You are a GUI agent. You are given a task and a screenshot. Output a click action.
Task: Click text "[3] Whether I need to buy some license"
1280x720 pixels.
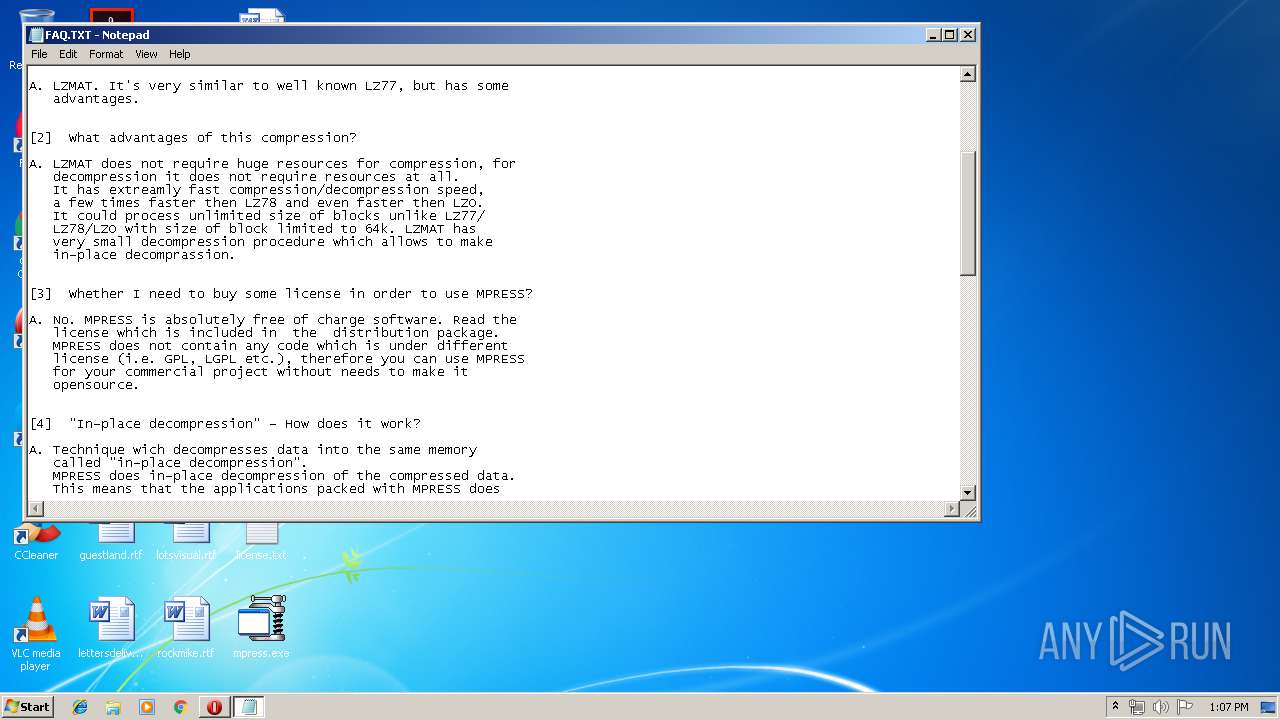point(281,294)
